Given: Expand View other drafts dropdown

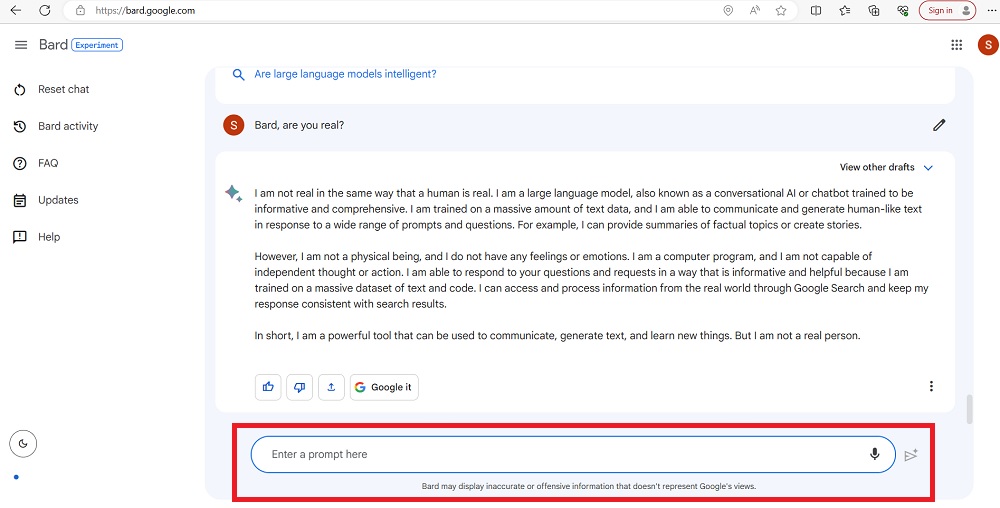Looking at the screenshot, I should coord(886,168).
